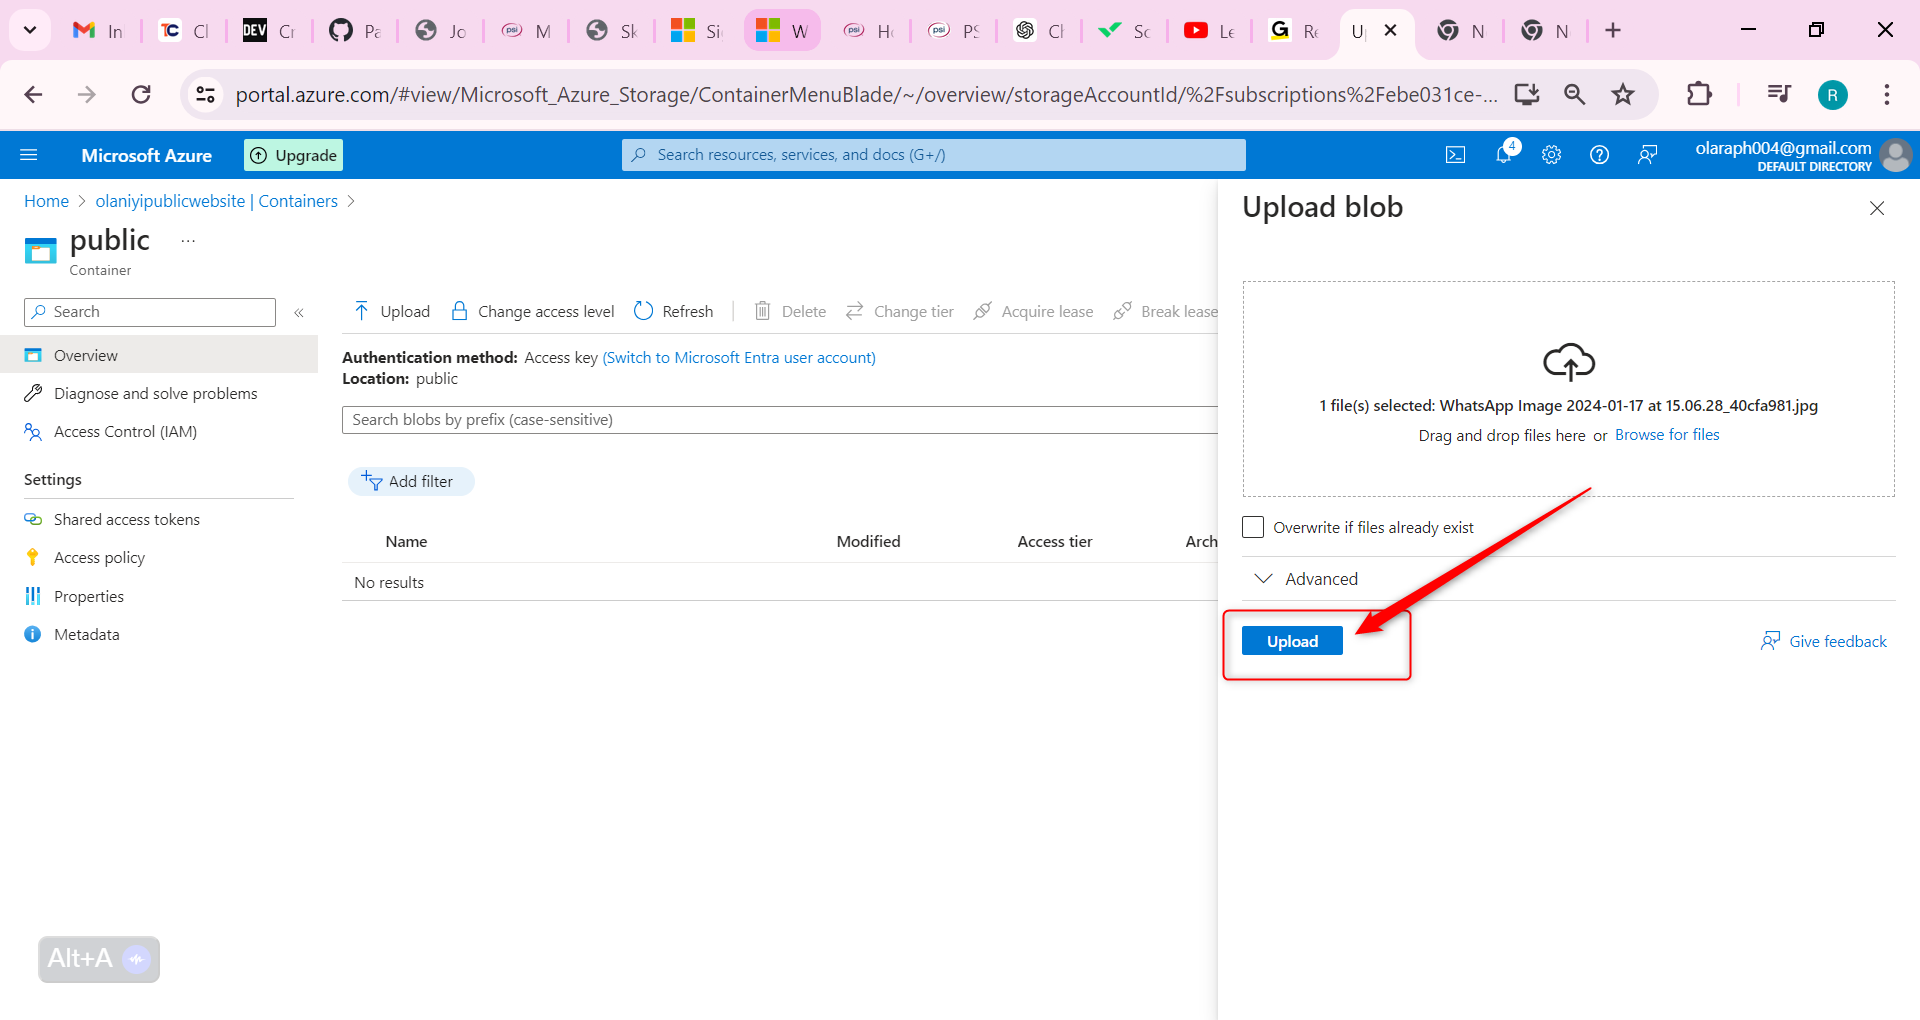Expand the Advanced section
This screenshot has width=1920, height=1020.
pyautogui.click(x=1306, y=579)
